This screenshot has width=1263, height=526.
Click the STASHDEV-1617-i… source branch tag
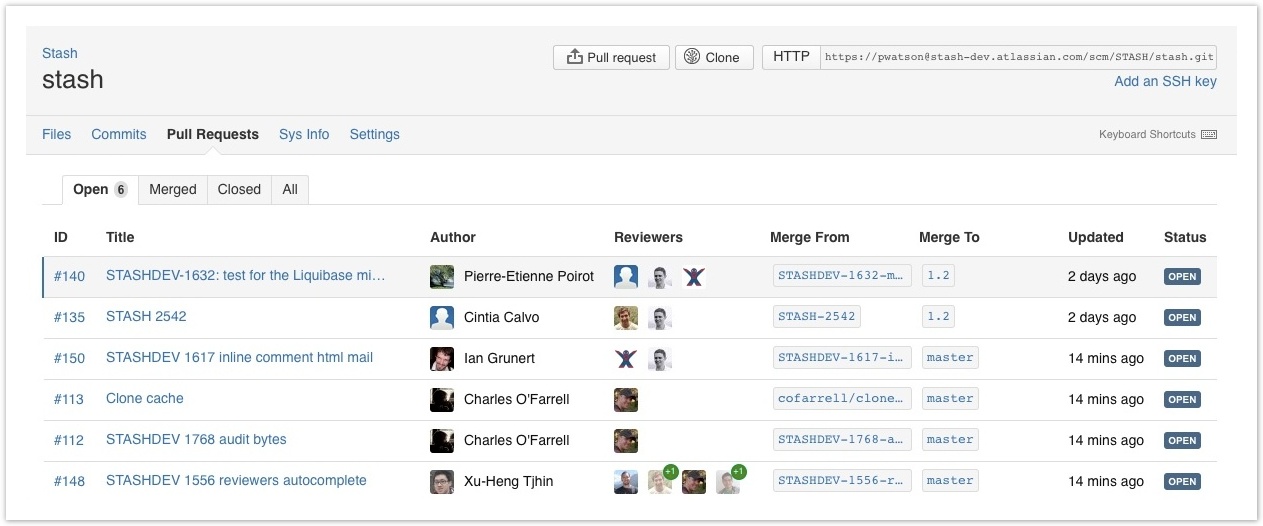(842, 358)
